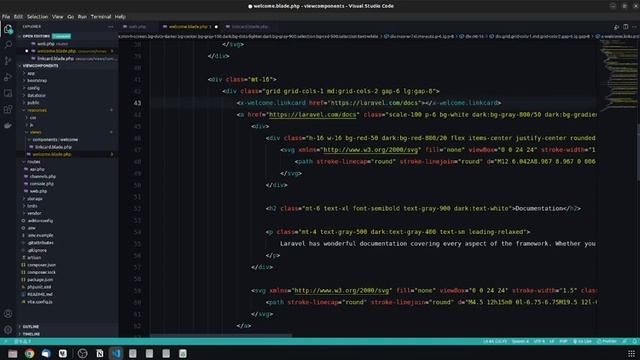
Task: Click the split editor right icon
Action: click(x=626, y=27)
